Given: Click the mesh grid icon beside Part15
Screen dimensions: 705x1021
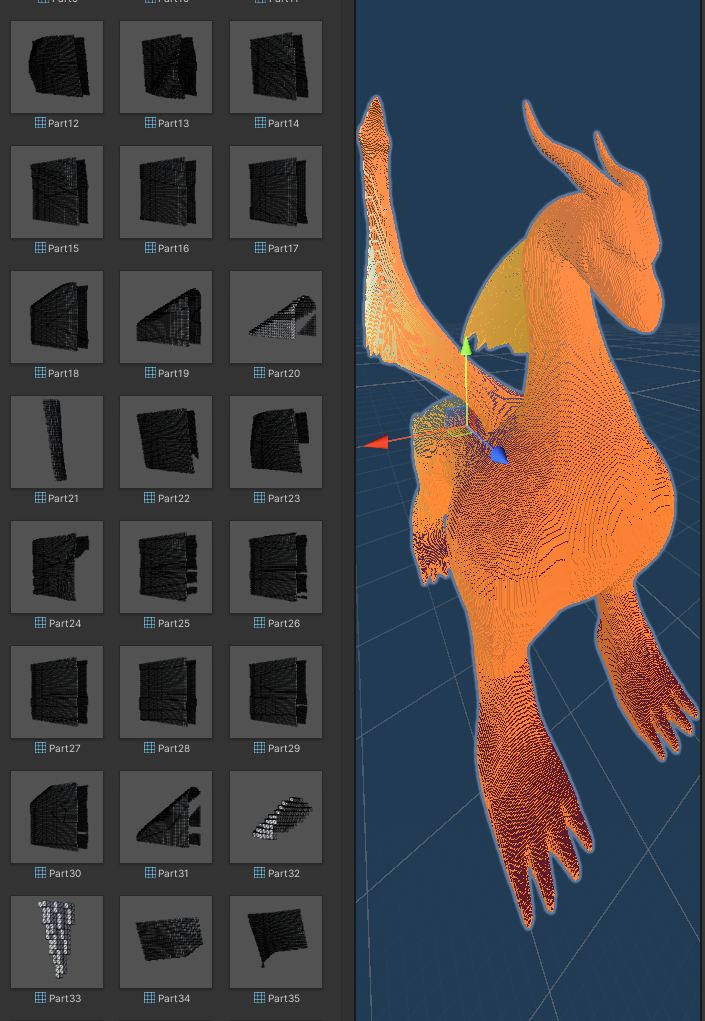Looking at the screenshot, I should [x=40, y=248].
